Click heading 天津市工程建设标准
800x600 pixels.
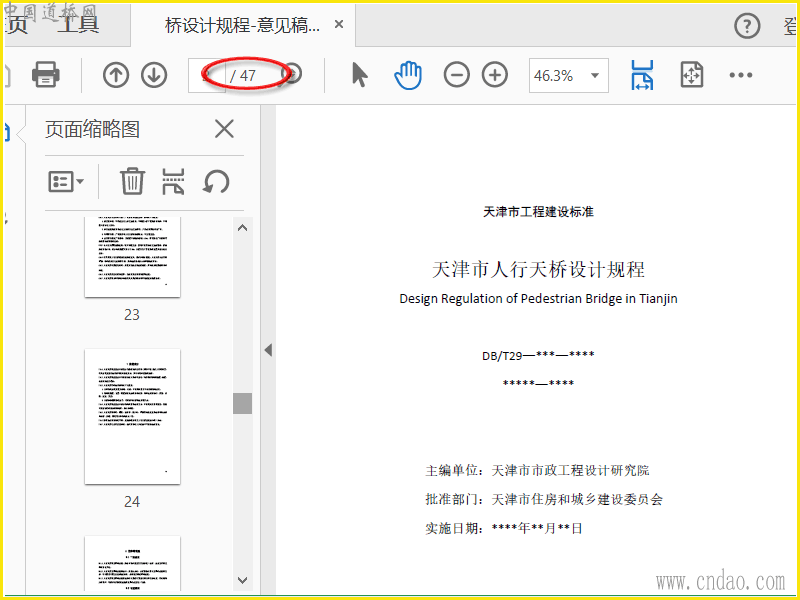(x=538, y=211)
